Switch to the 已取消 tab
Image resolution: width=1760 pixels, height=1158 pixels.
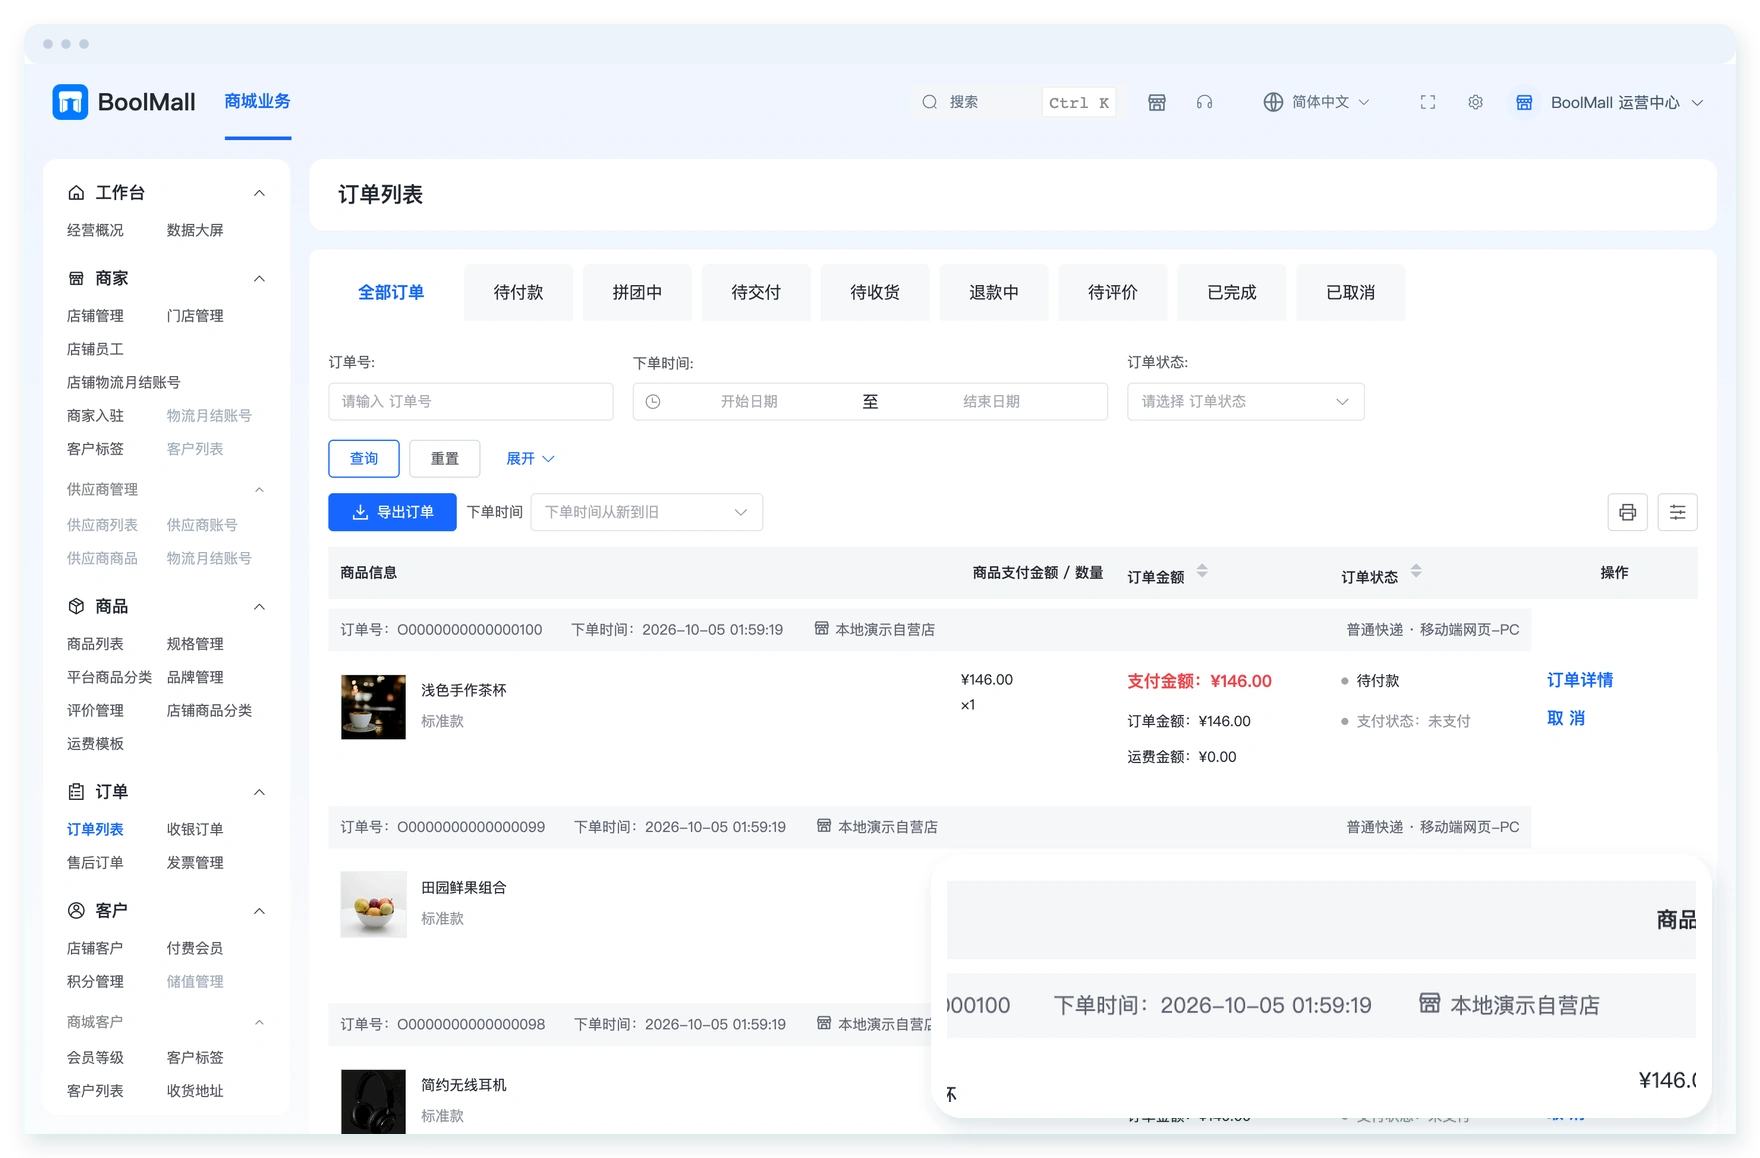[1351, 292]
